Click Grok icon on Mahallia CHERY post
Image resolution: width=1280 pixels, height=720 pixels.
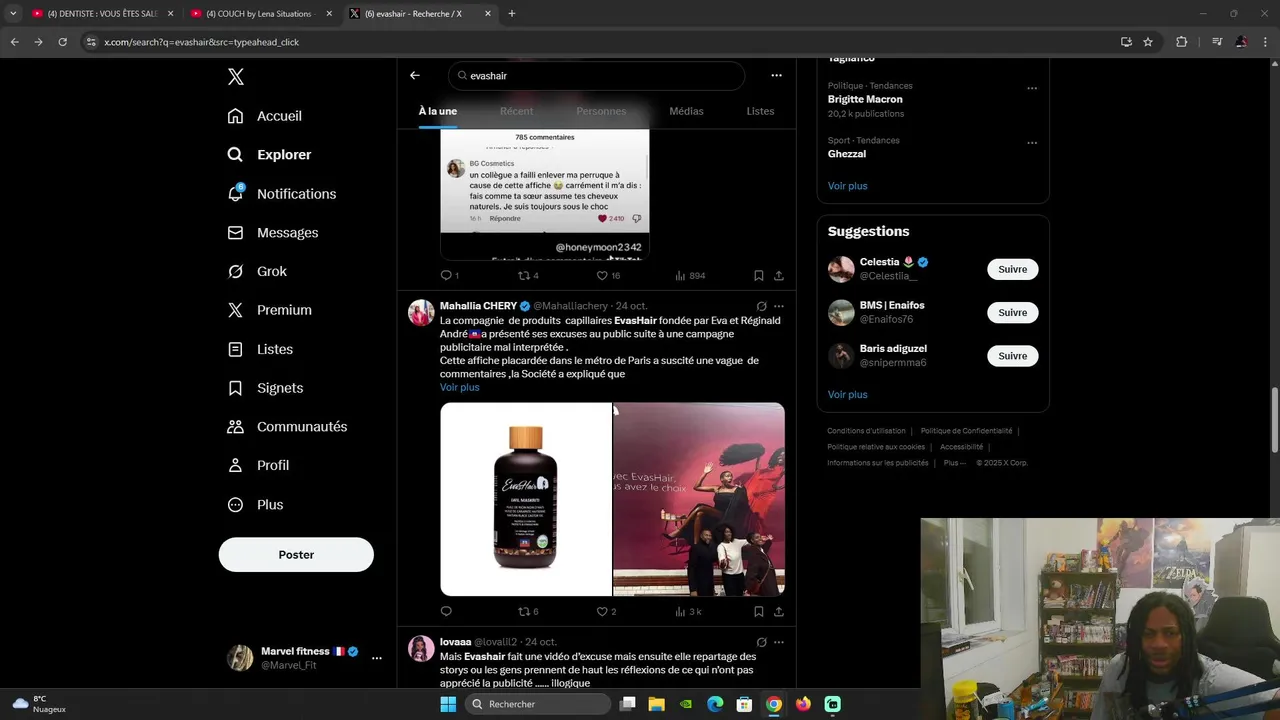(761, 306)
